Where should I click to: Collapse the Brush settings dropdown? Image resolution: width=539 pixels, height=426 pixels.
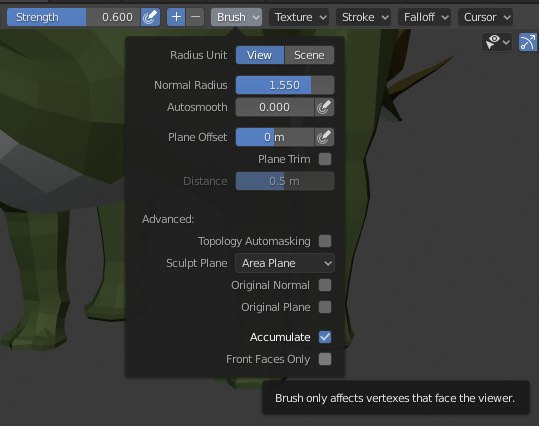[236, 17]
